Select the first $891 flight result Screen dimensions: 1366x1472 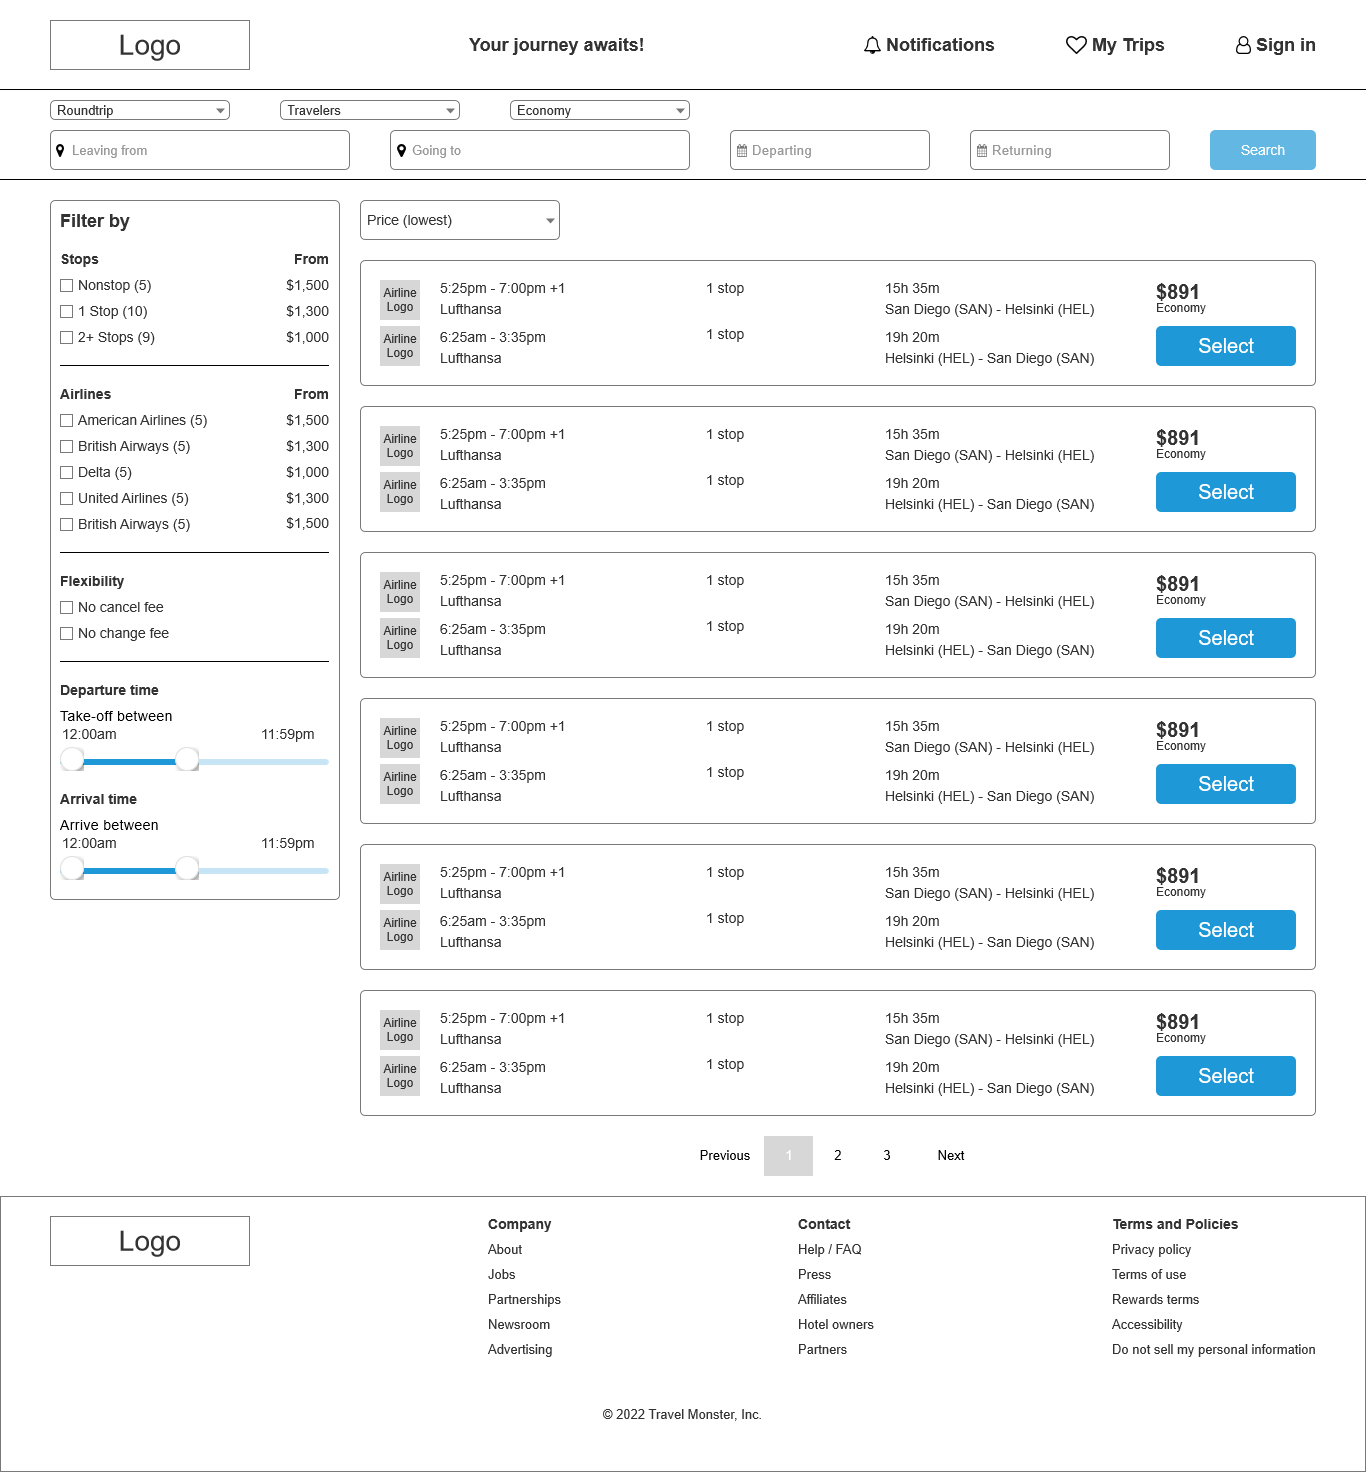[1226, 346]
